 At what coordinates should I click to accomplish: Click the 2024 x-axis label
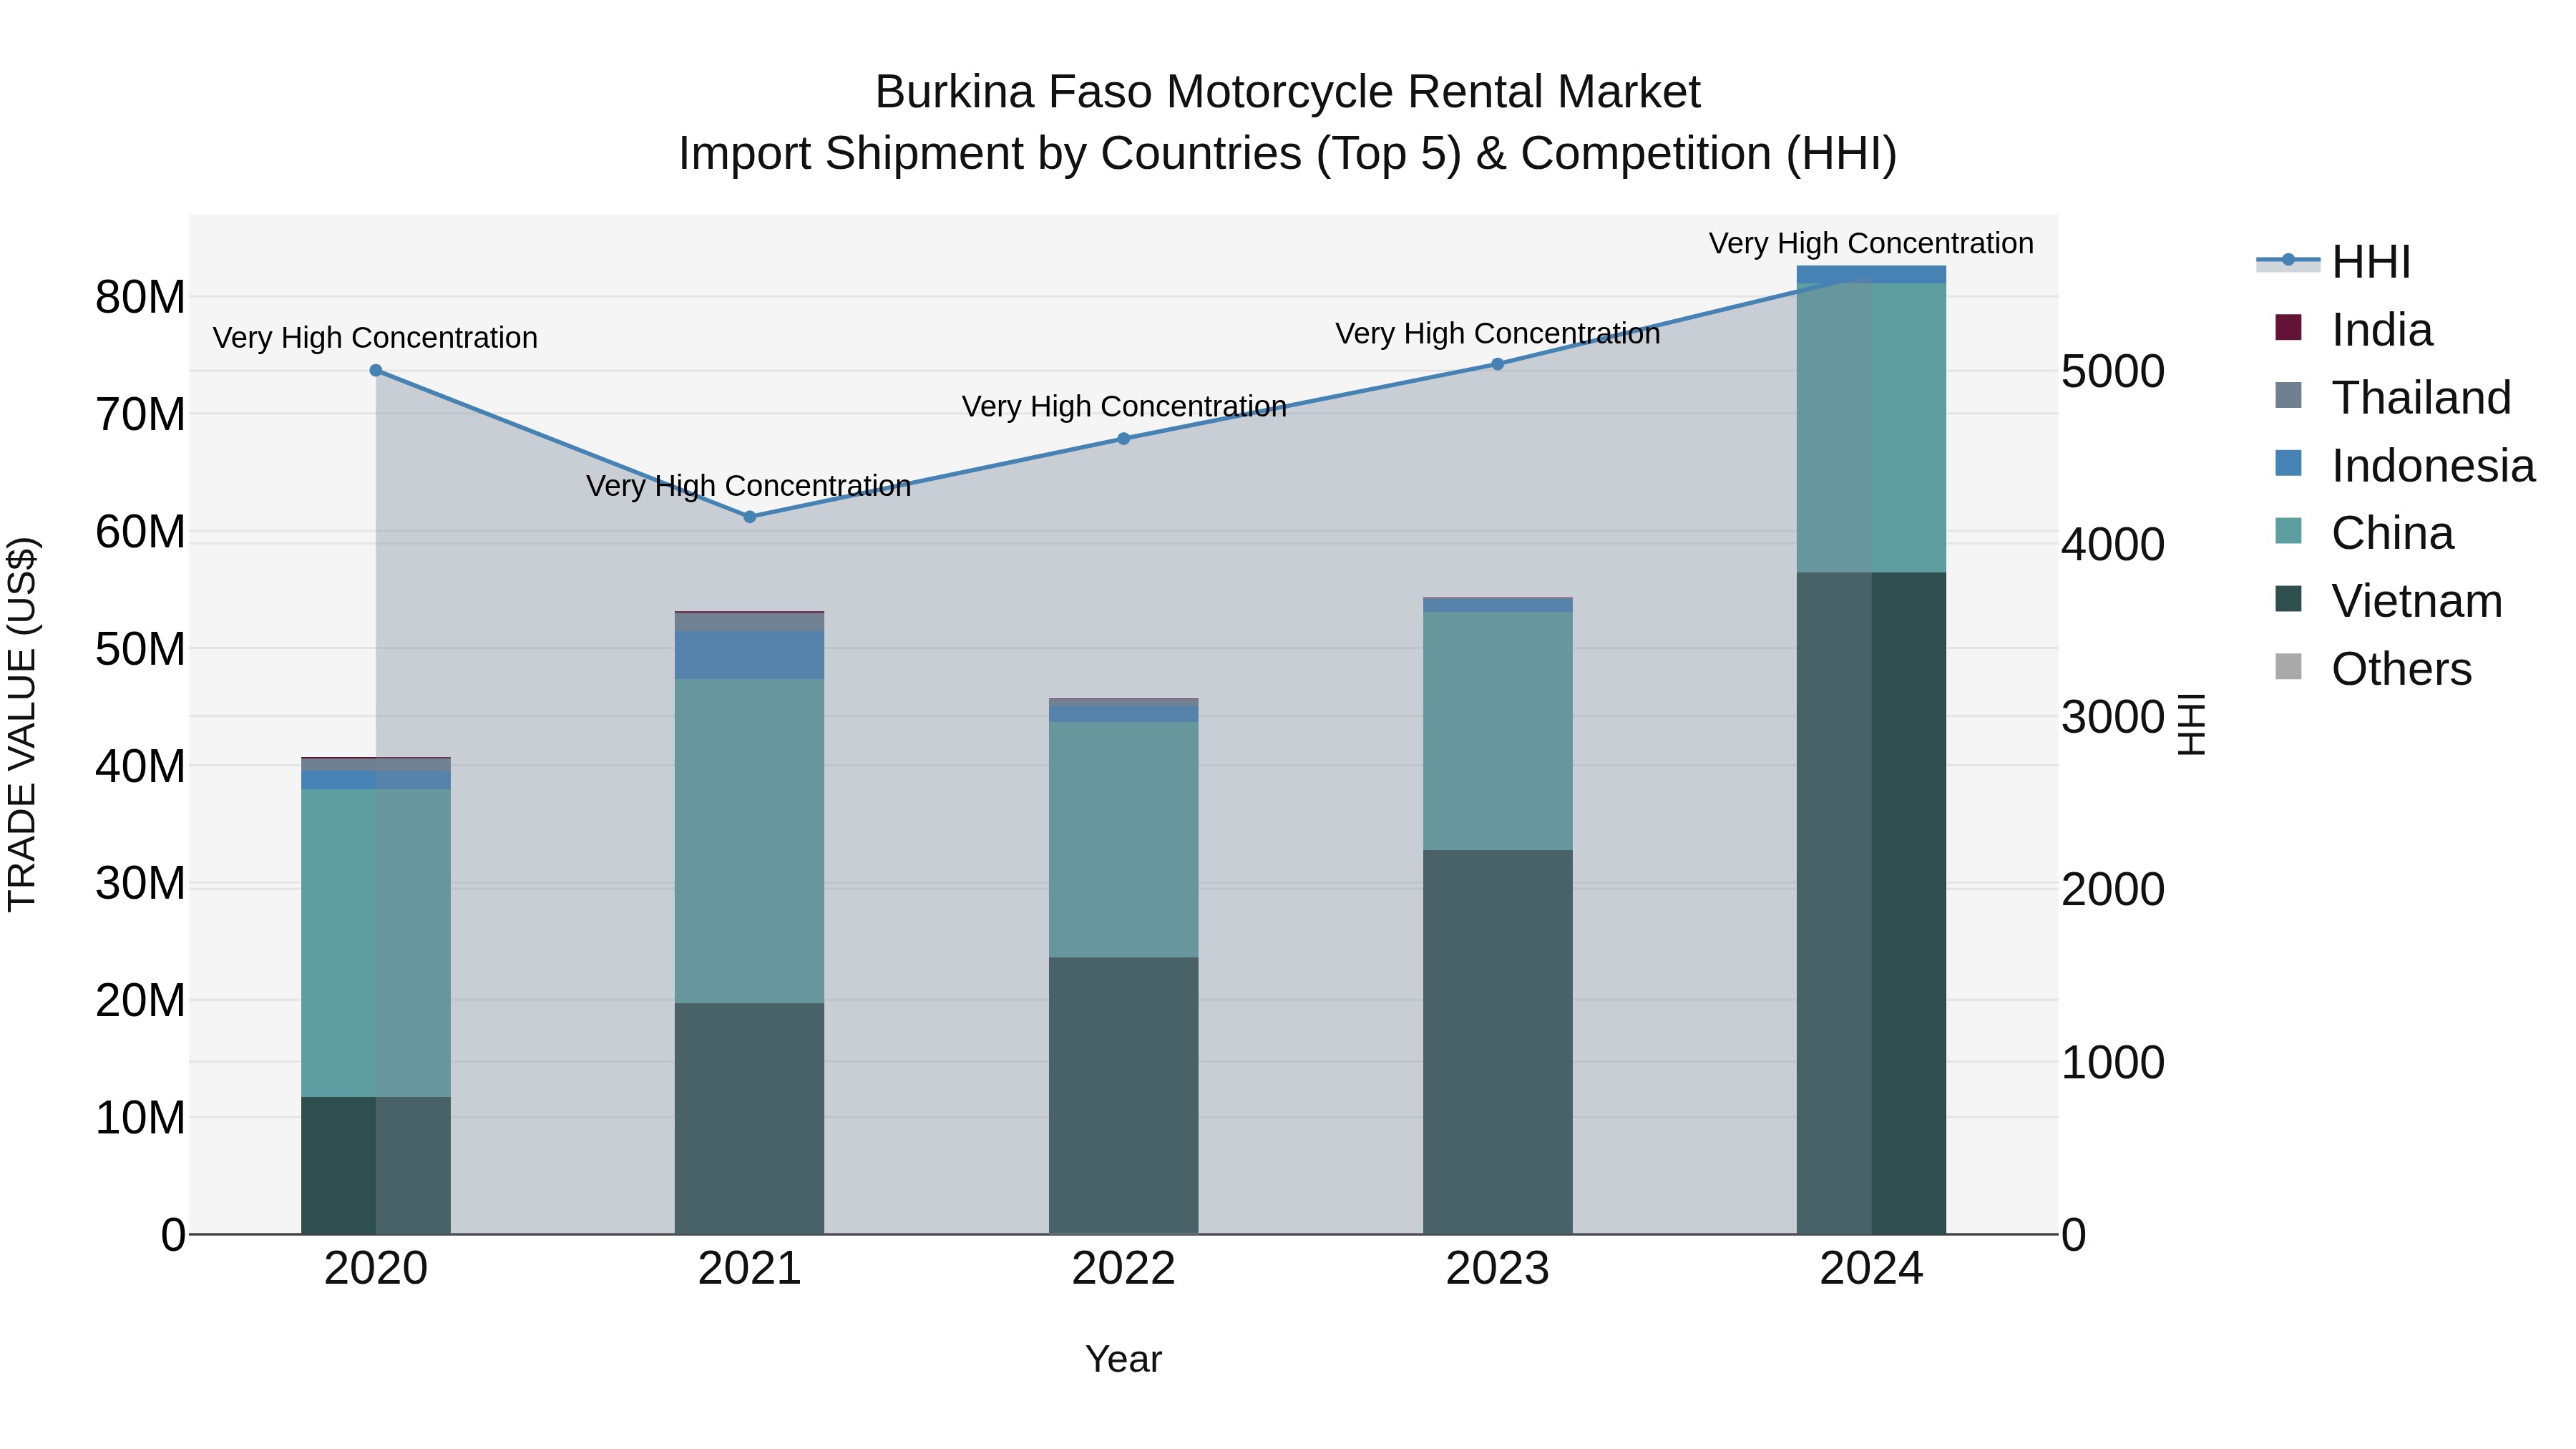[x=1871, y=1269]
